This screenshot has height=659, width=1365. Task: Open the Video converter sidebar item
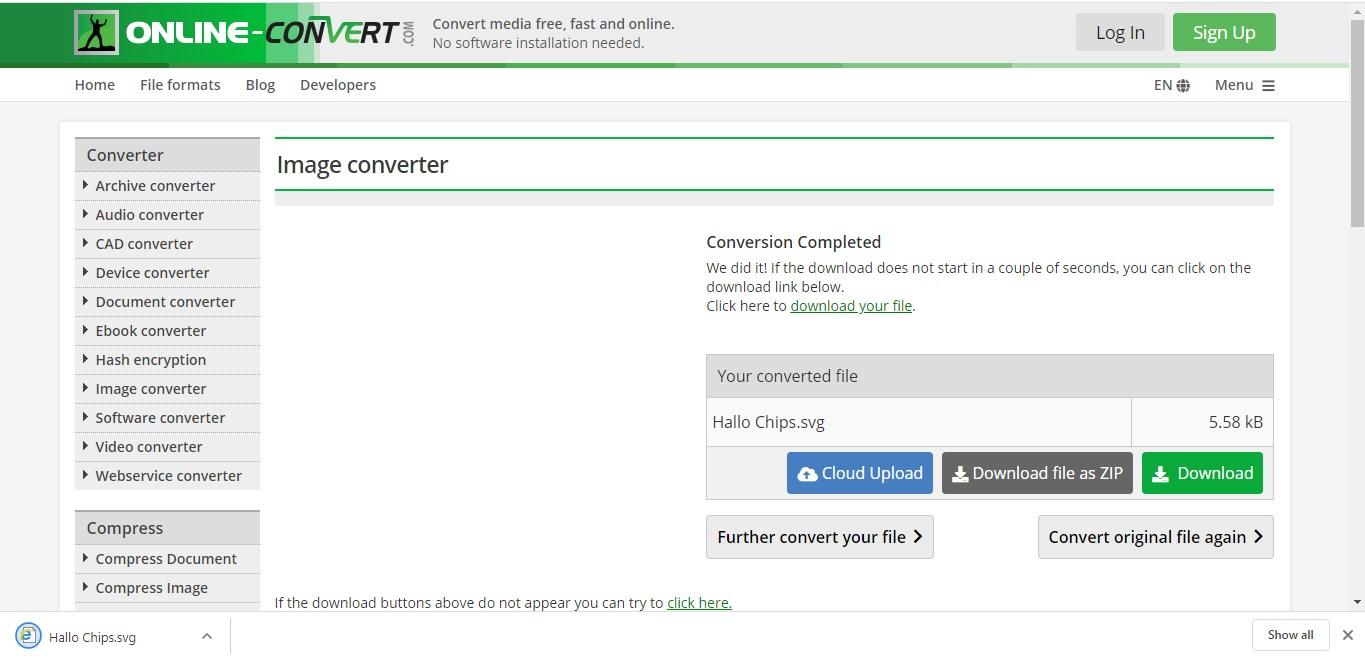[x=167, y=447]
